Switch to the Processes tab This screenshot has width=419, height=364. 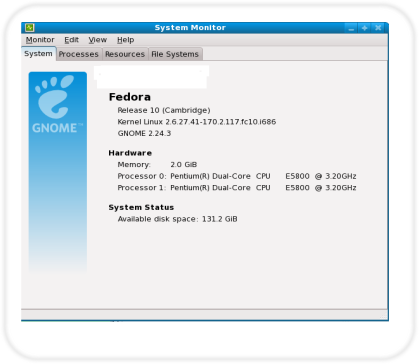click(79, 54)
